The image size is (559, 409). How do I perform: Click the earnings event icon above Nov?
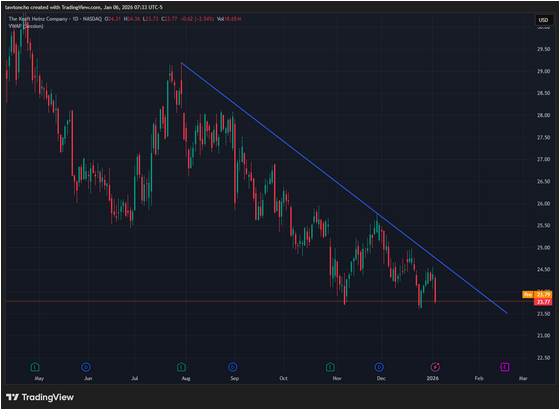tap(330, 367)
